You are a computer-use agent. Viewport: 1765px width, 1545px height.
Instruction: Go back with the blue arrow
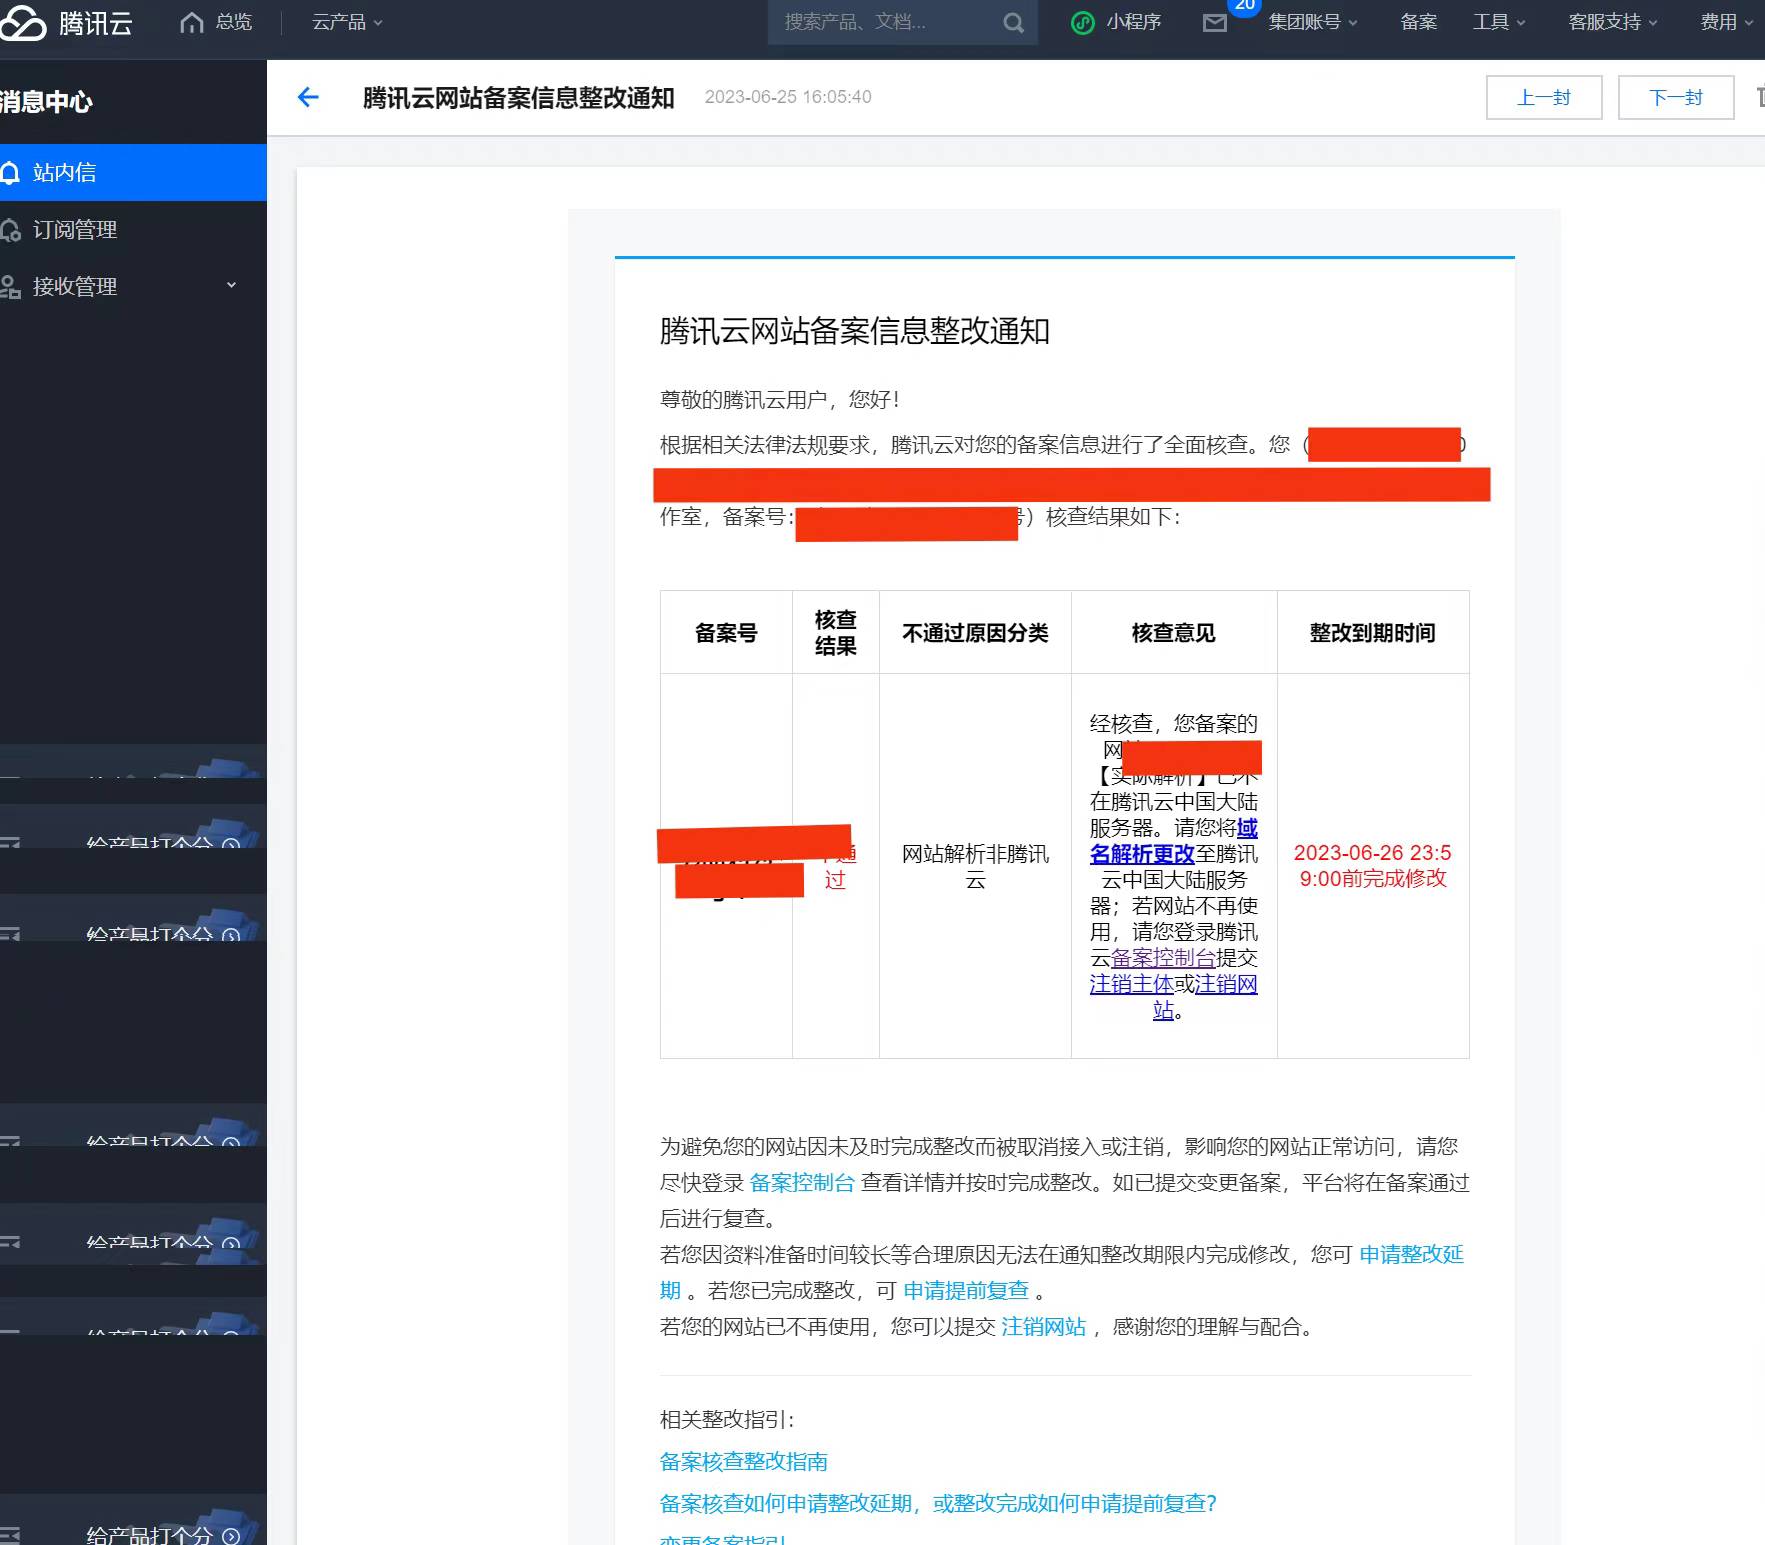coord(308,97)
